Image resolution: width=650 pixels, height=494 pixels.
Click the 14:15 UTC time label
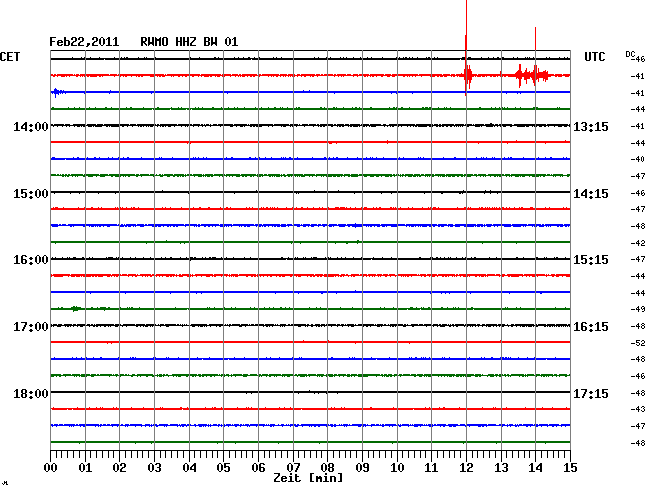(591, 194)
